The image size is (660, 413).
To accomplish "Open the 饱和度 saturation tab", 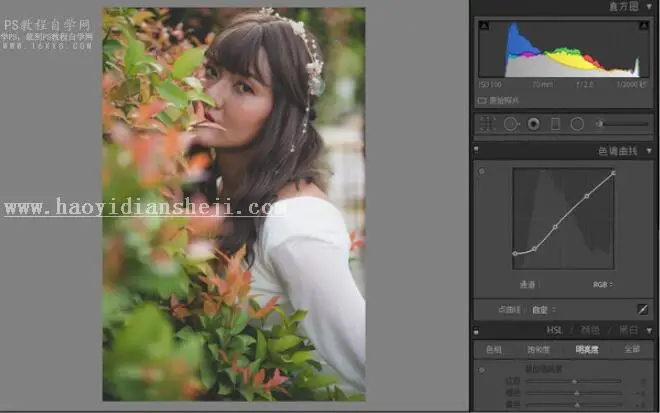I will pos(538,349).
